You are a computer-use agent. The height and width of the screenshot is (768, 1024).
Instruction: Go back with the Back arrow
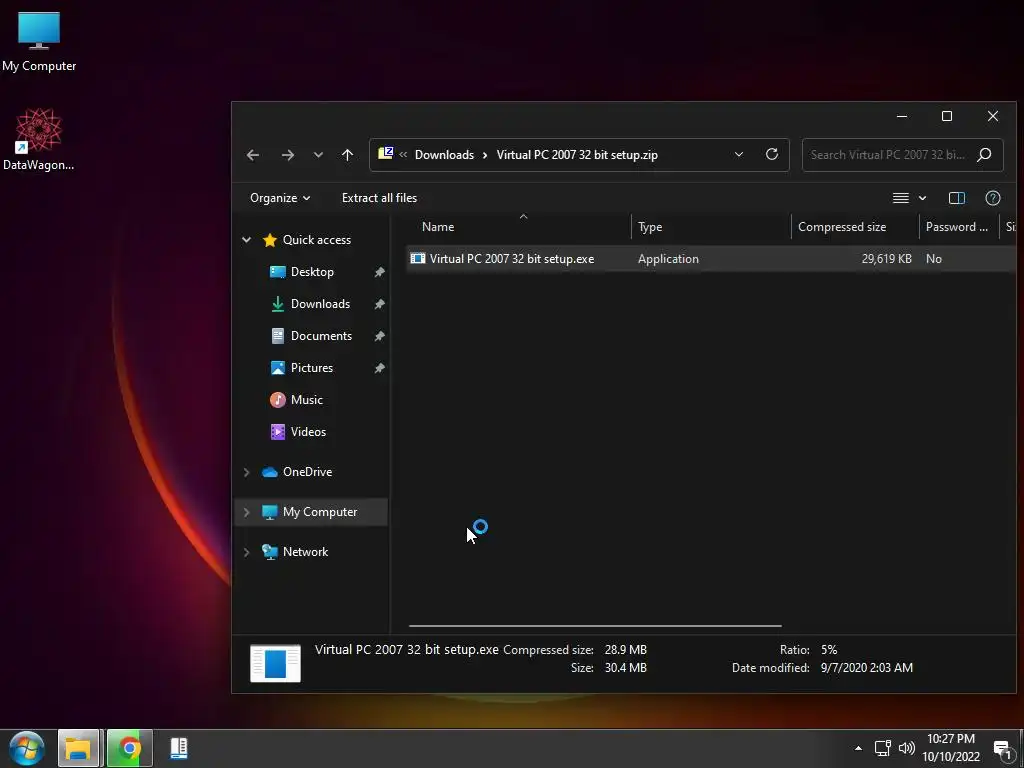[x=253, y=155]
